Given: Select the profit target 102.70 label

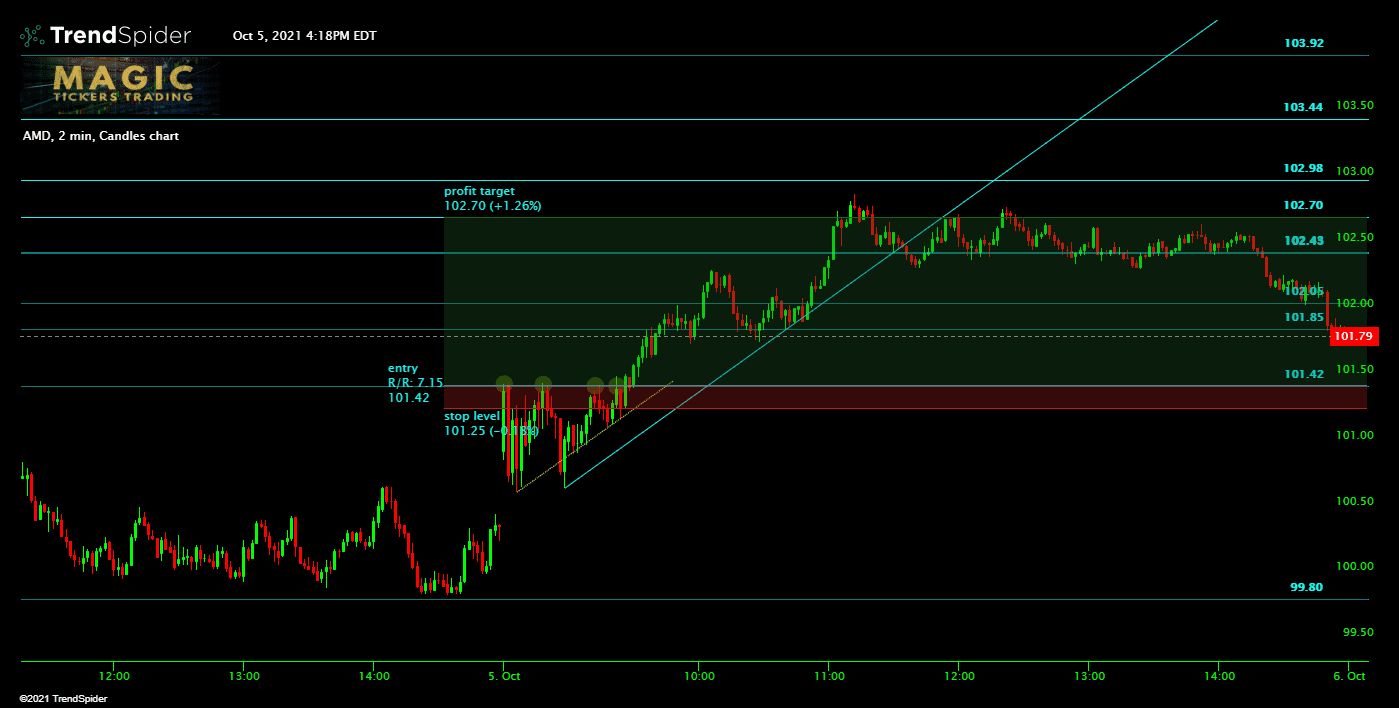Looking at the screenshot, I should [x=493, y=198].
